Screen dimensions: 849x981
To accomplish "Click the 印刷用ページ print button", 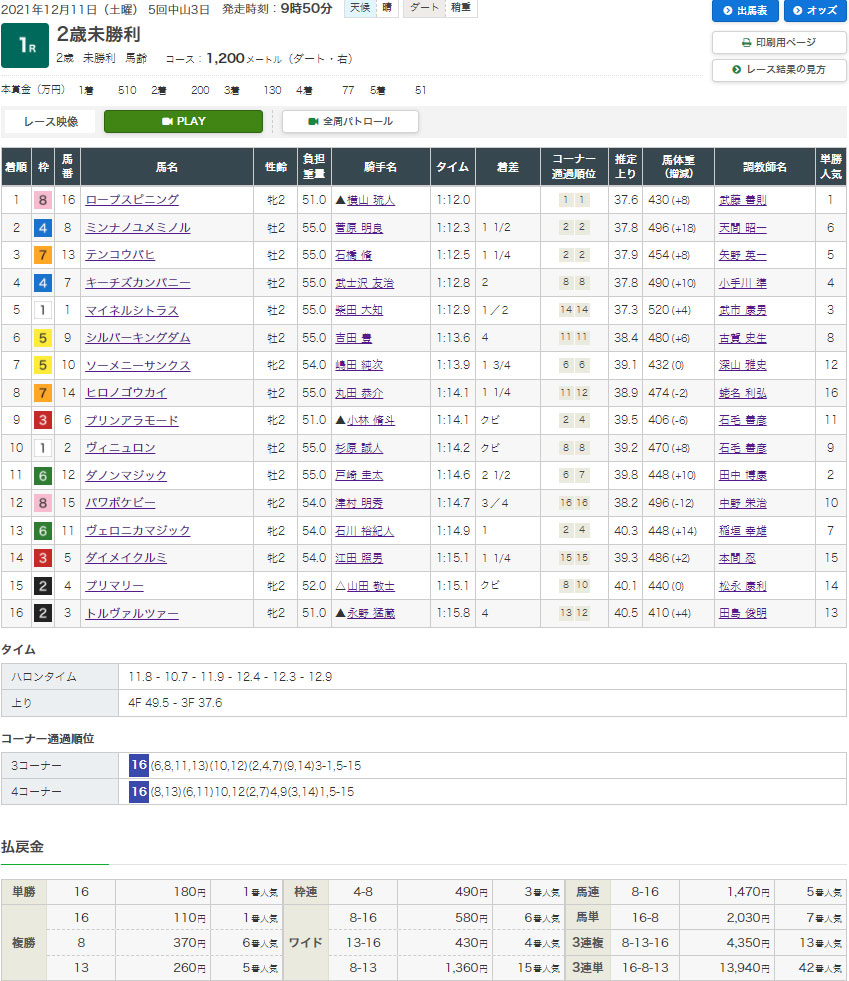I will [779, 43].
